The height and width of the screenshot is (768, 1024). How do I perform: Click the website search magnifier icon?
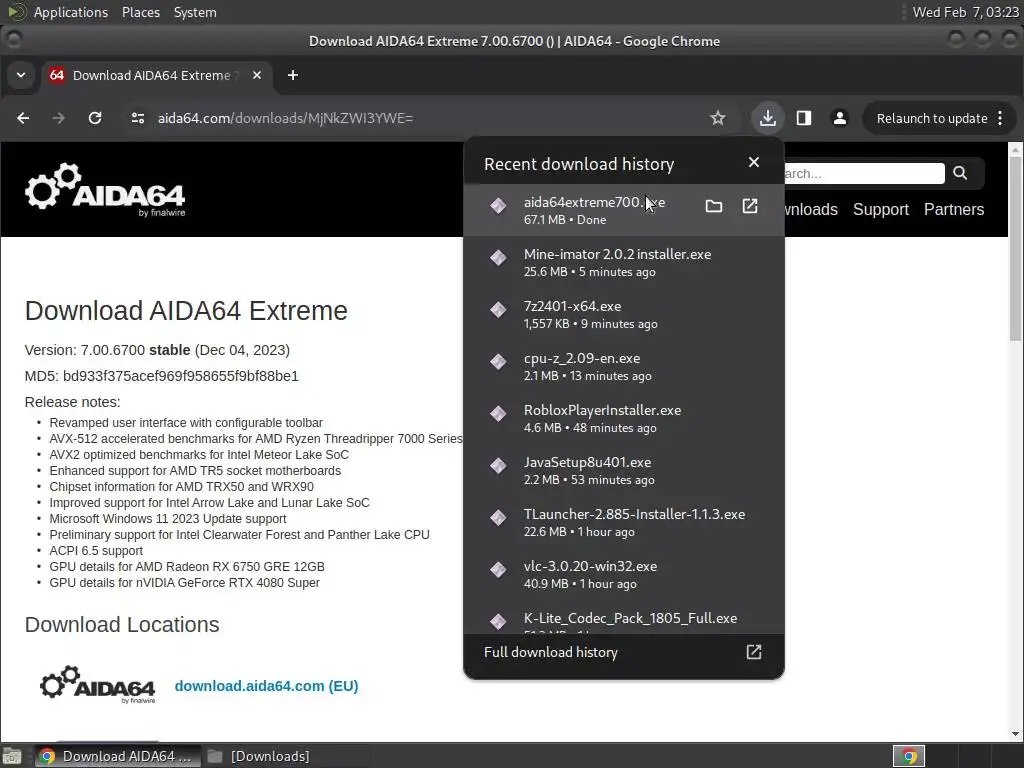960,173
